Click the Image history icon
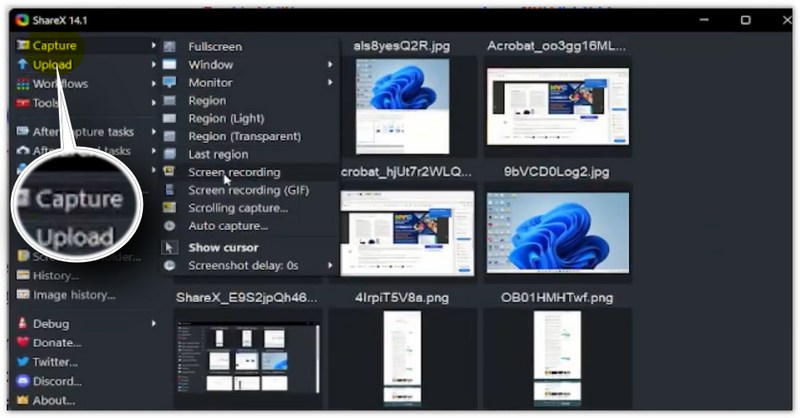The height and width of the screenshot is (418, 800). pyautogui.click(x=23, y=294)
